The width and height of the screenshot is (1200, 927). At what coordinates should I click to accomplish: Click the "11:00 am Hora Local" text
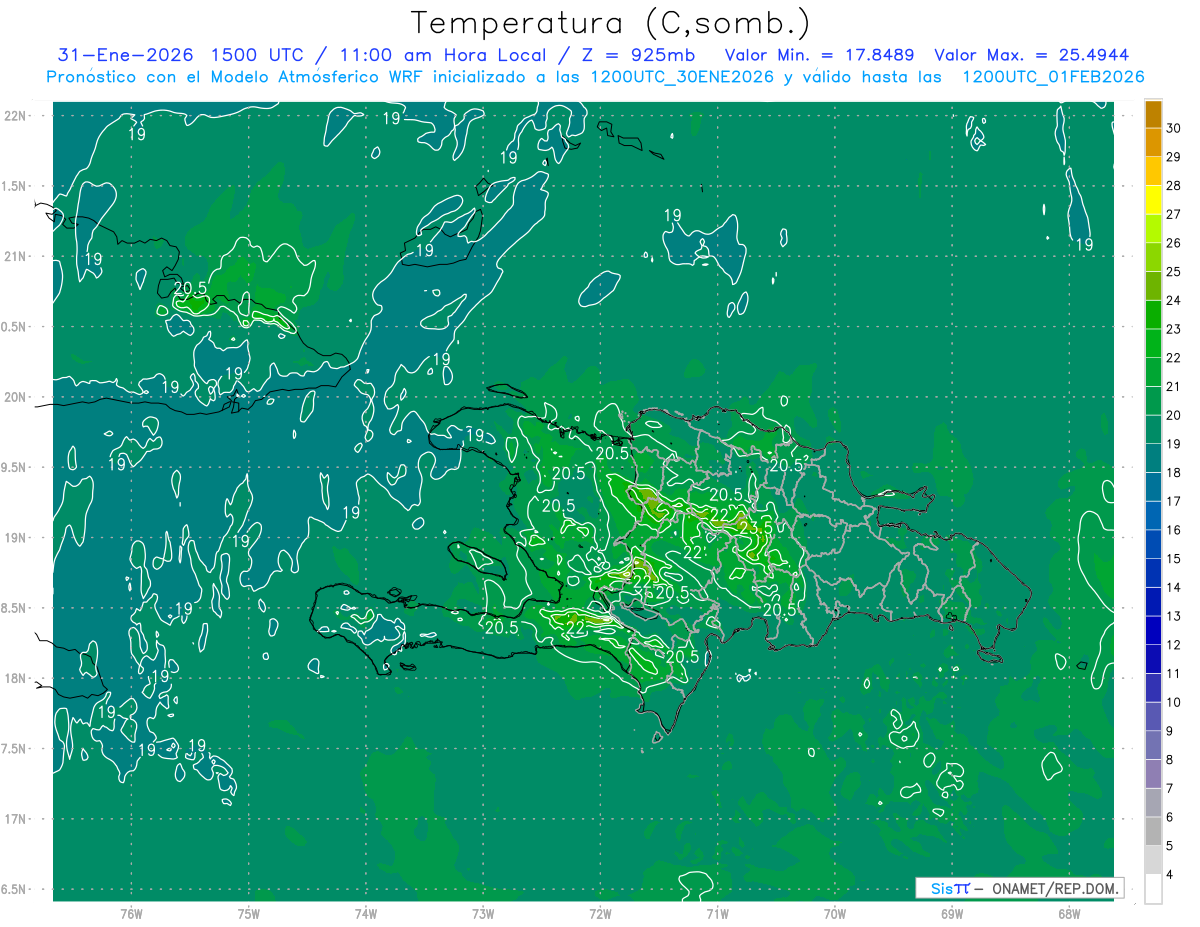tap(442, 55)
